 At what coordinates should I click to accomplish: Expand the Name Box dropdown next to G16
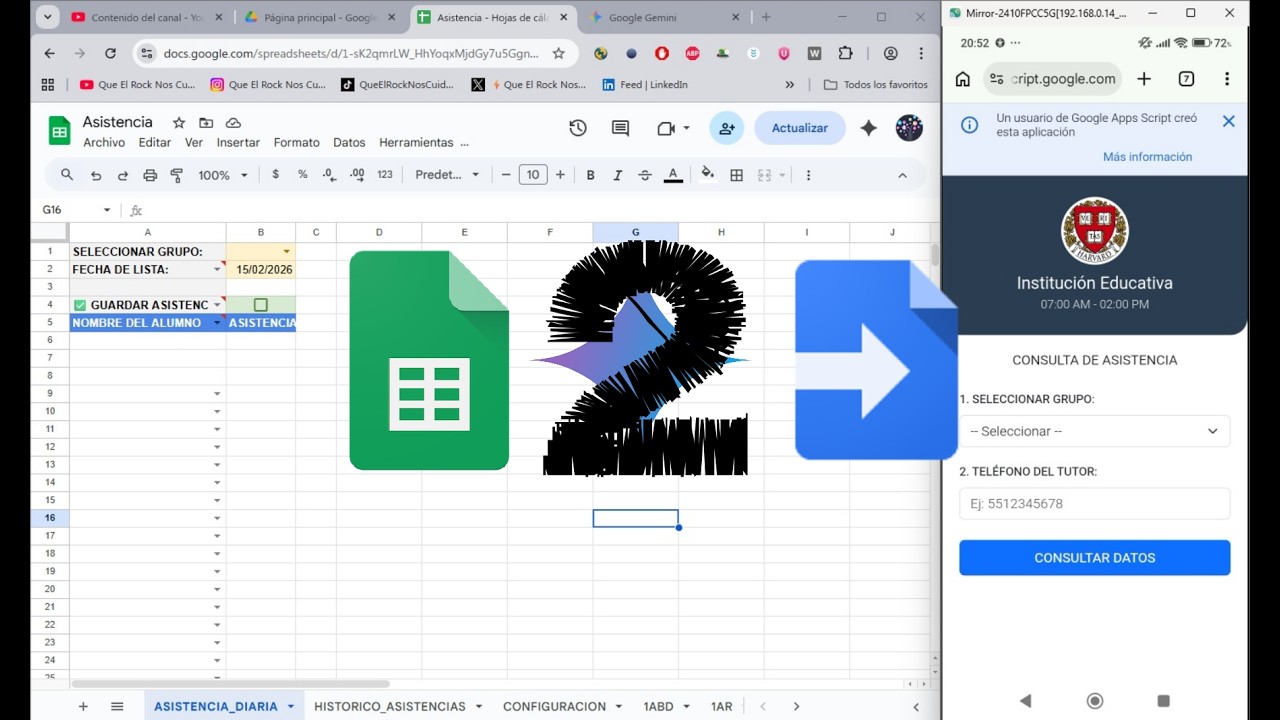(x=107, y=210)
